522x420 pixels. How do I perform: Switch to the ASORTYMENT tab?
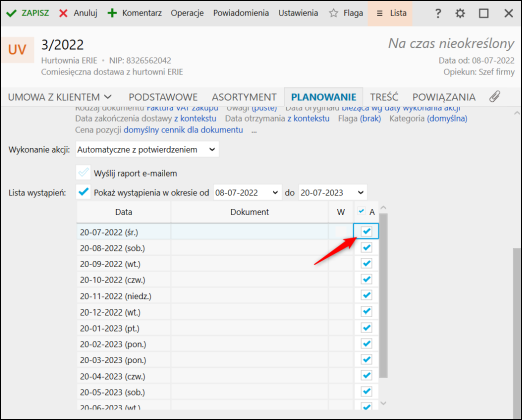tap(244, 97)
